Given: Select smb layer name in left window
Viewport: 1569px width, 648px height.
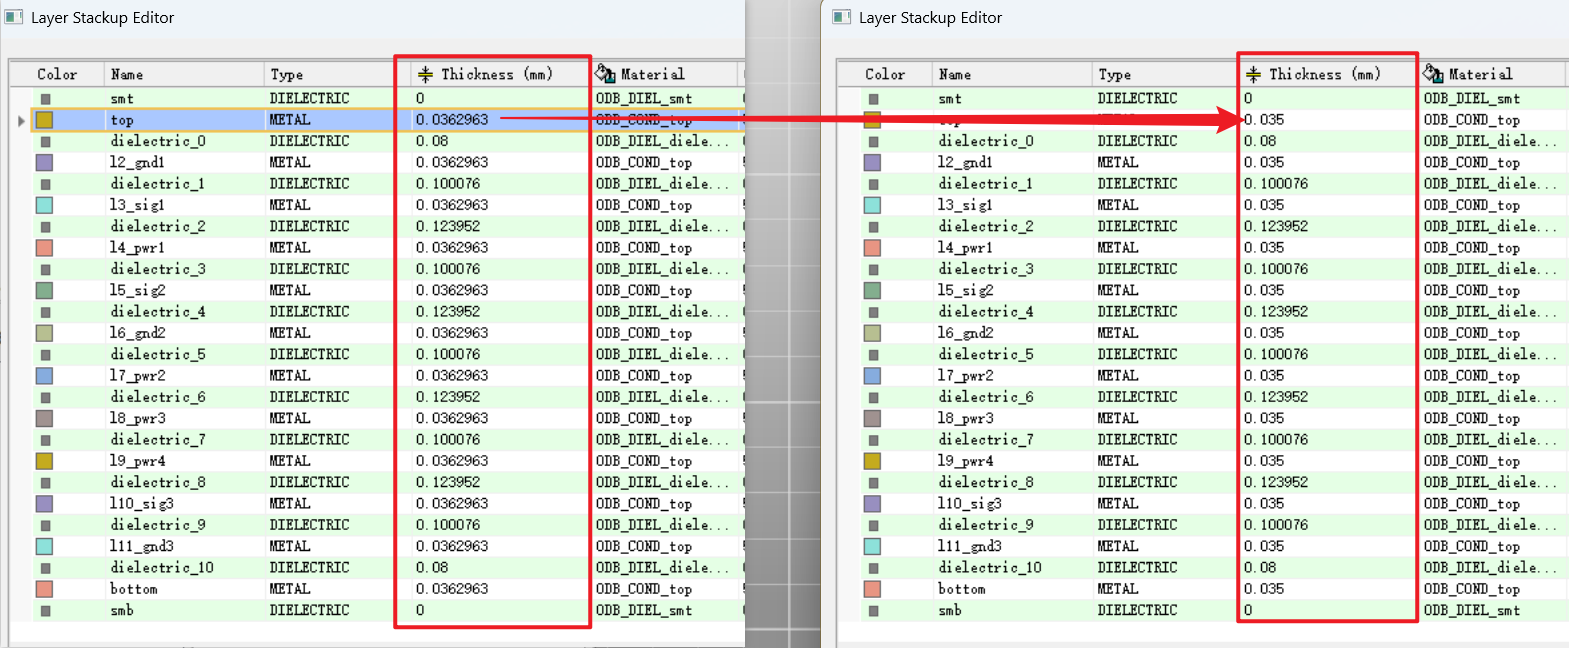Looking at the screenshot, I should 122,610.
